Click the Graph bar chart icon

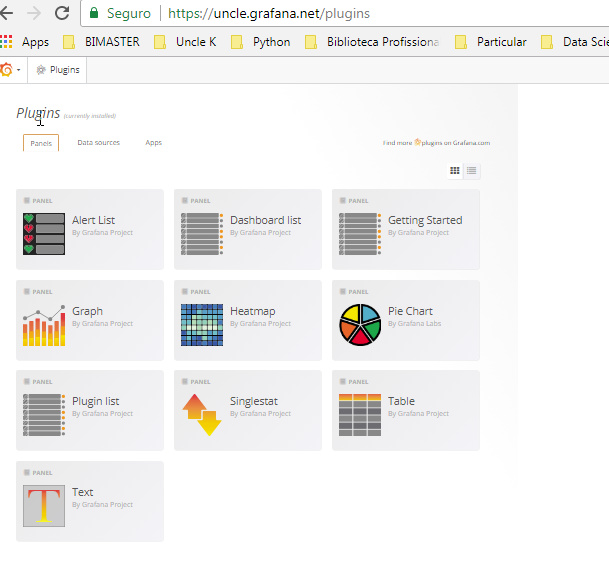pos(44,325)
